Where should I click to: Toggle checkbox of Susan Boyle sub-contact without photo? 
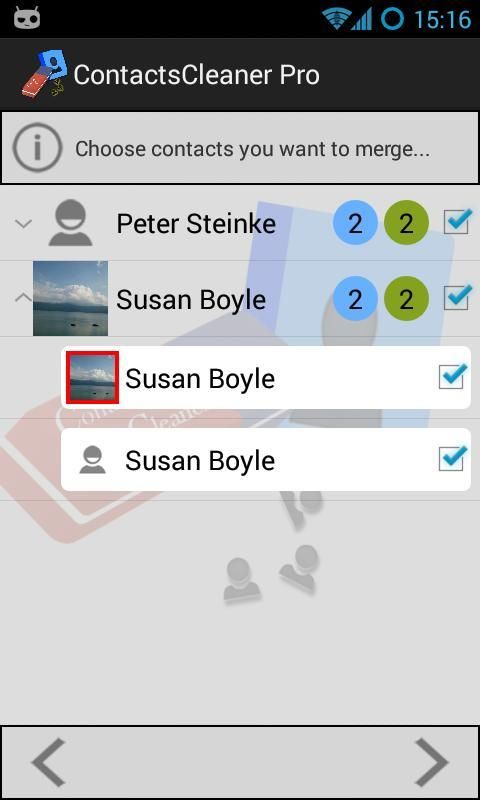click(x=452, y=458)
